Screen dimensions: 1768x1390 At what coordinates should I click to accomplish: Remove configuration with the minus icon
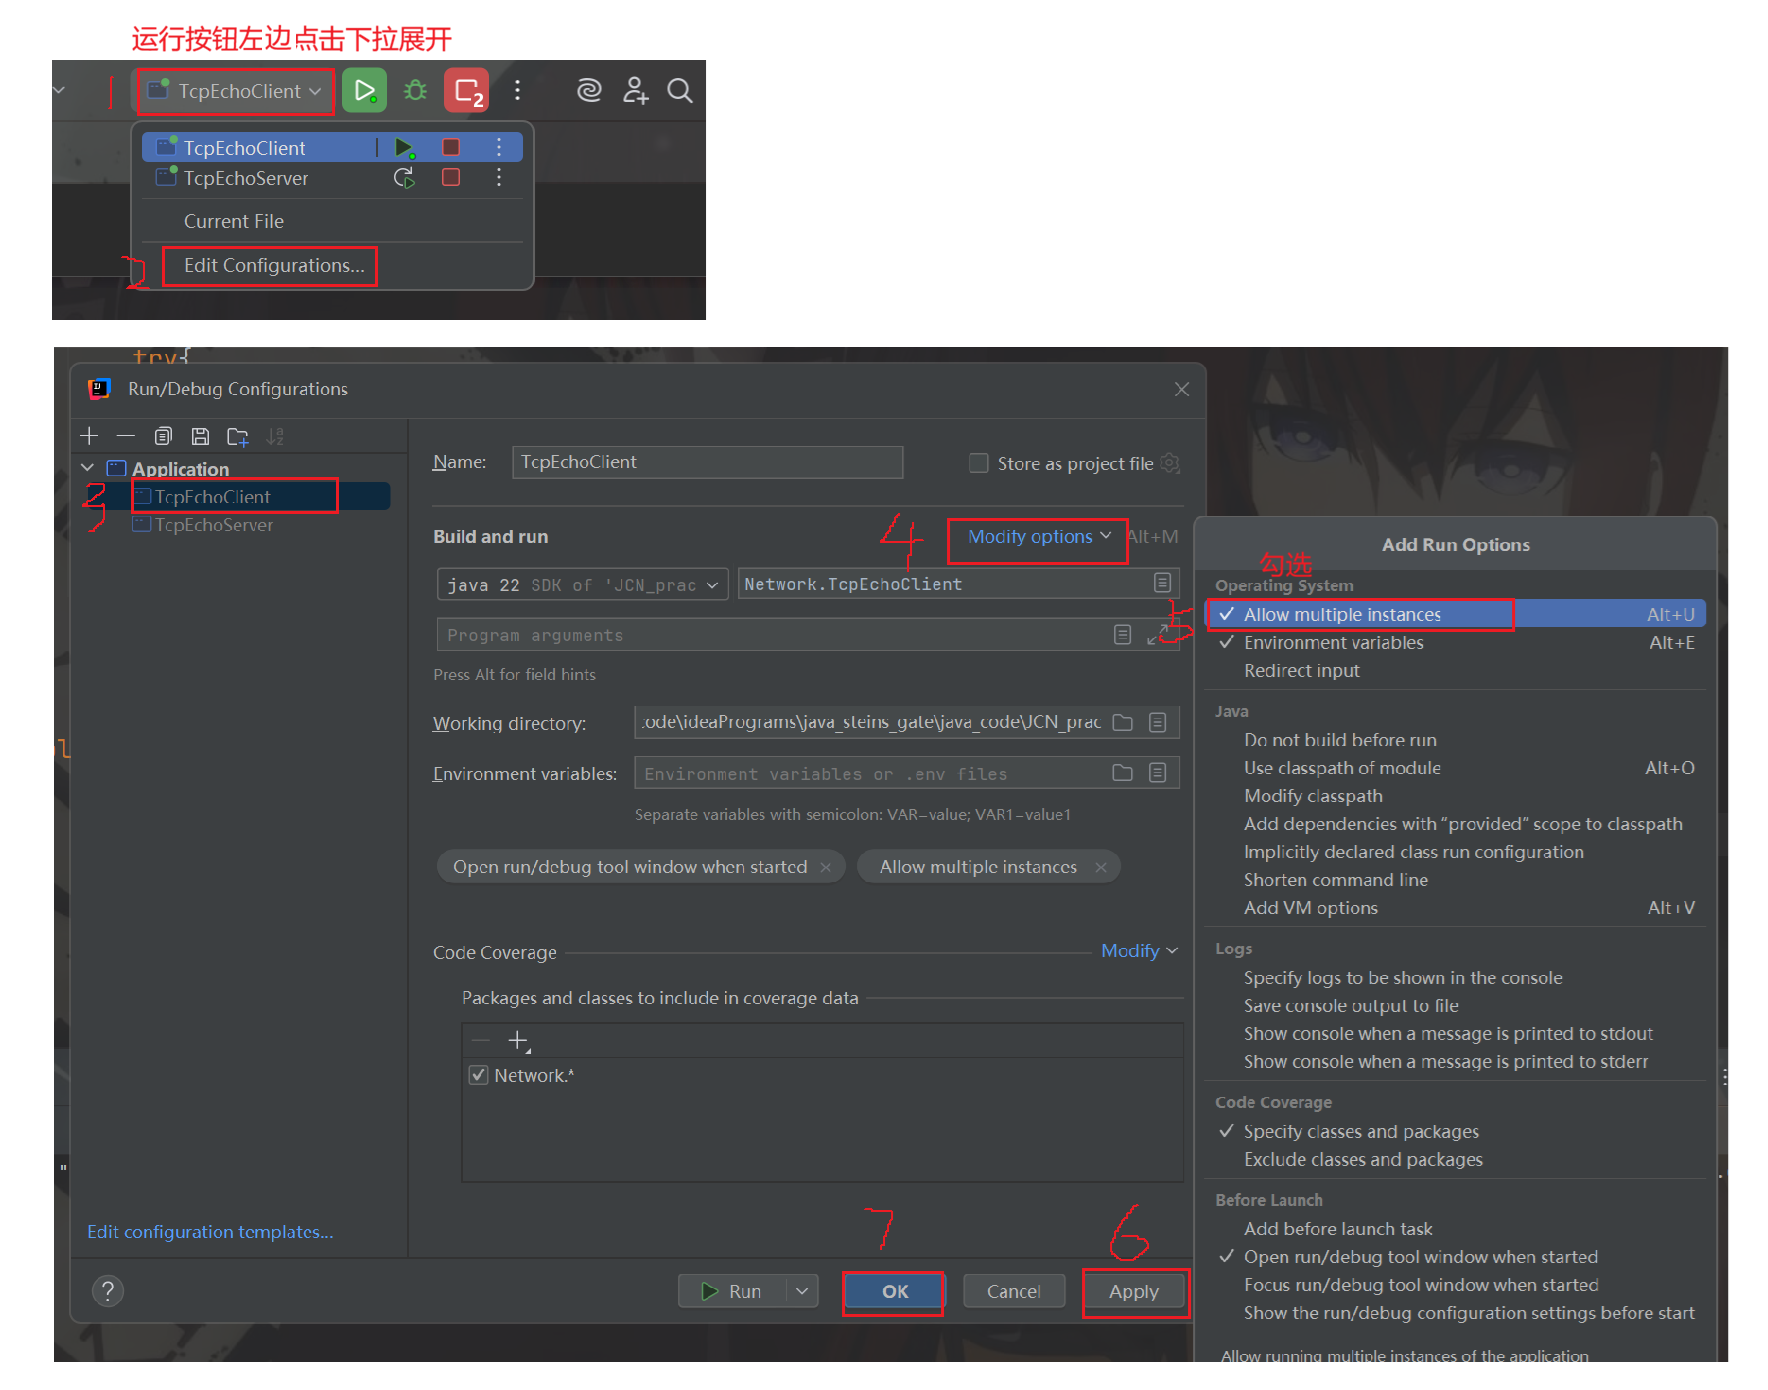(x=125, y=436)
